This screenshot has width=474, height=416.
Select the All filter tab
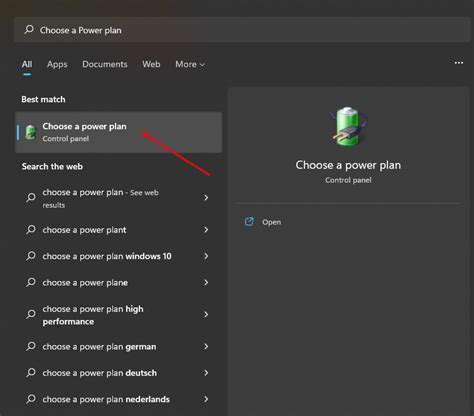pyautogui.click(x=27, y=64)
